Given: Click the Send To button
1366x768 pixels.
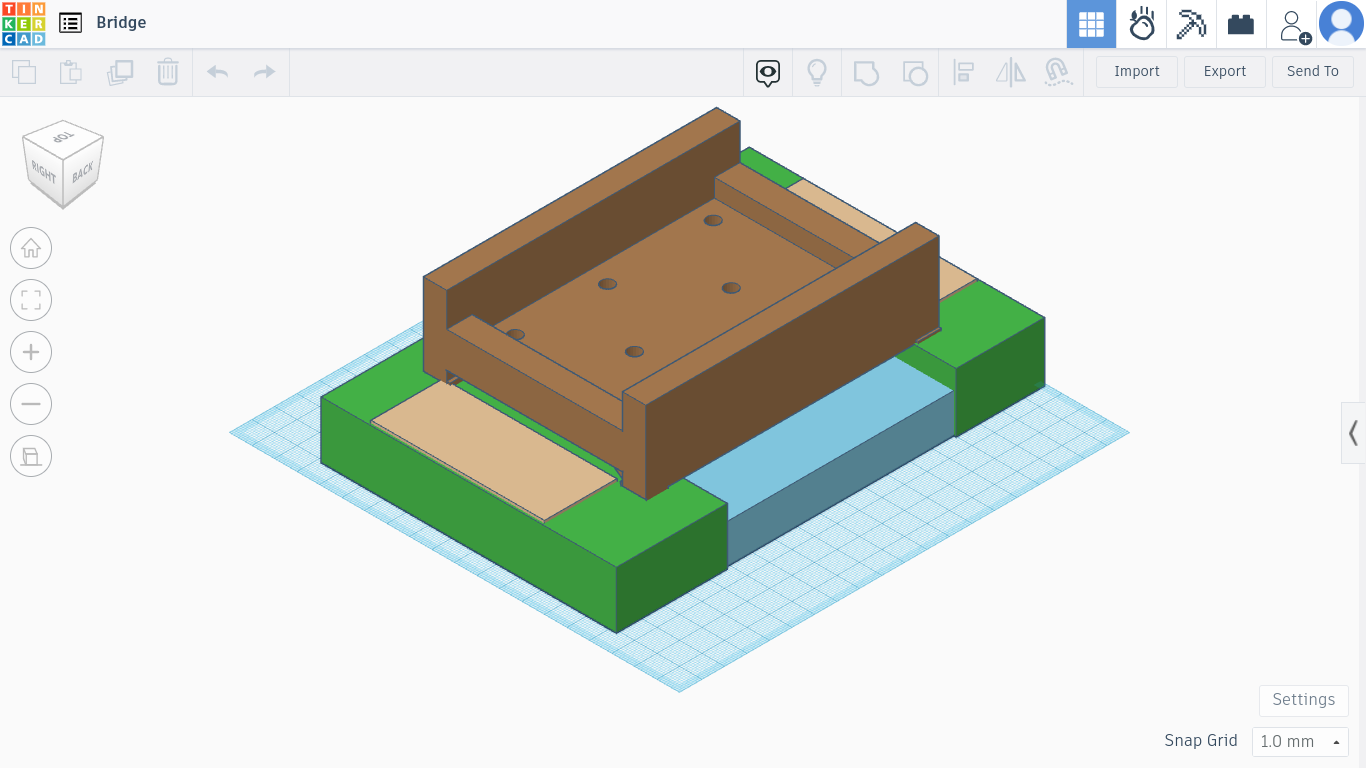Looking at the screenshot, I should point(1313,72).
